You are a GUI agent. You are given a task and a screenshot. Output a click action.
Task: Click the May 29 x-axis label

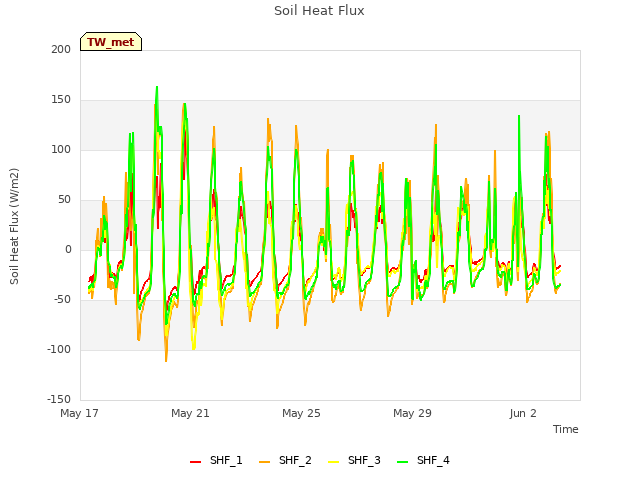tap(413, 413)
